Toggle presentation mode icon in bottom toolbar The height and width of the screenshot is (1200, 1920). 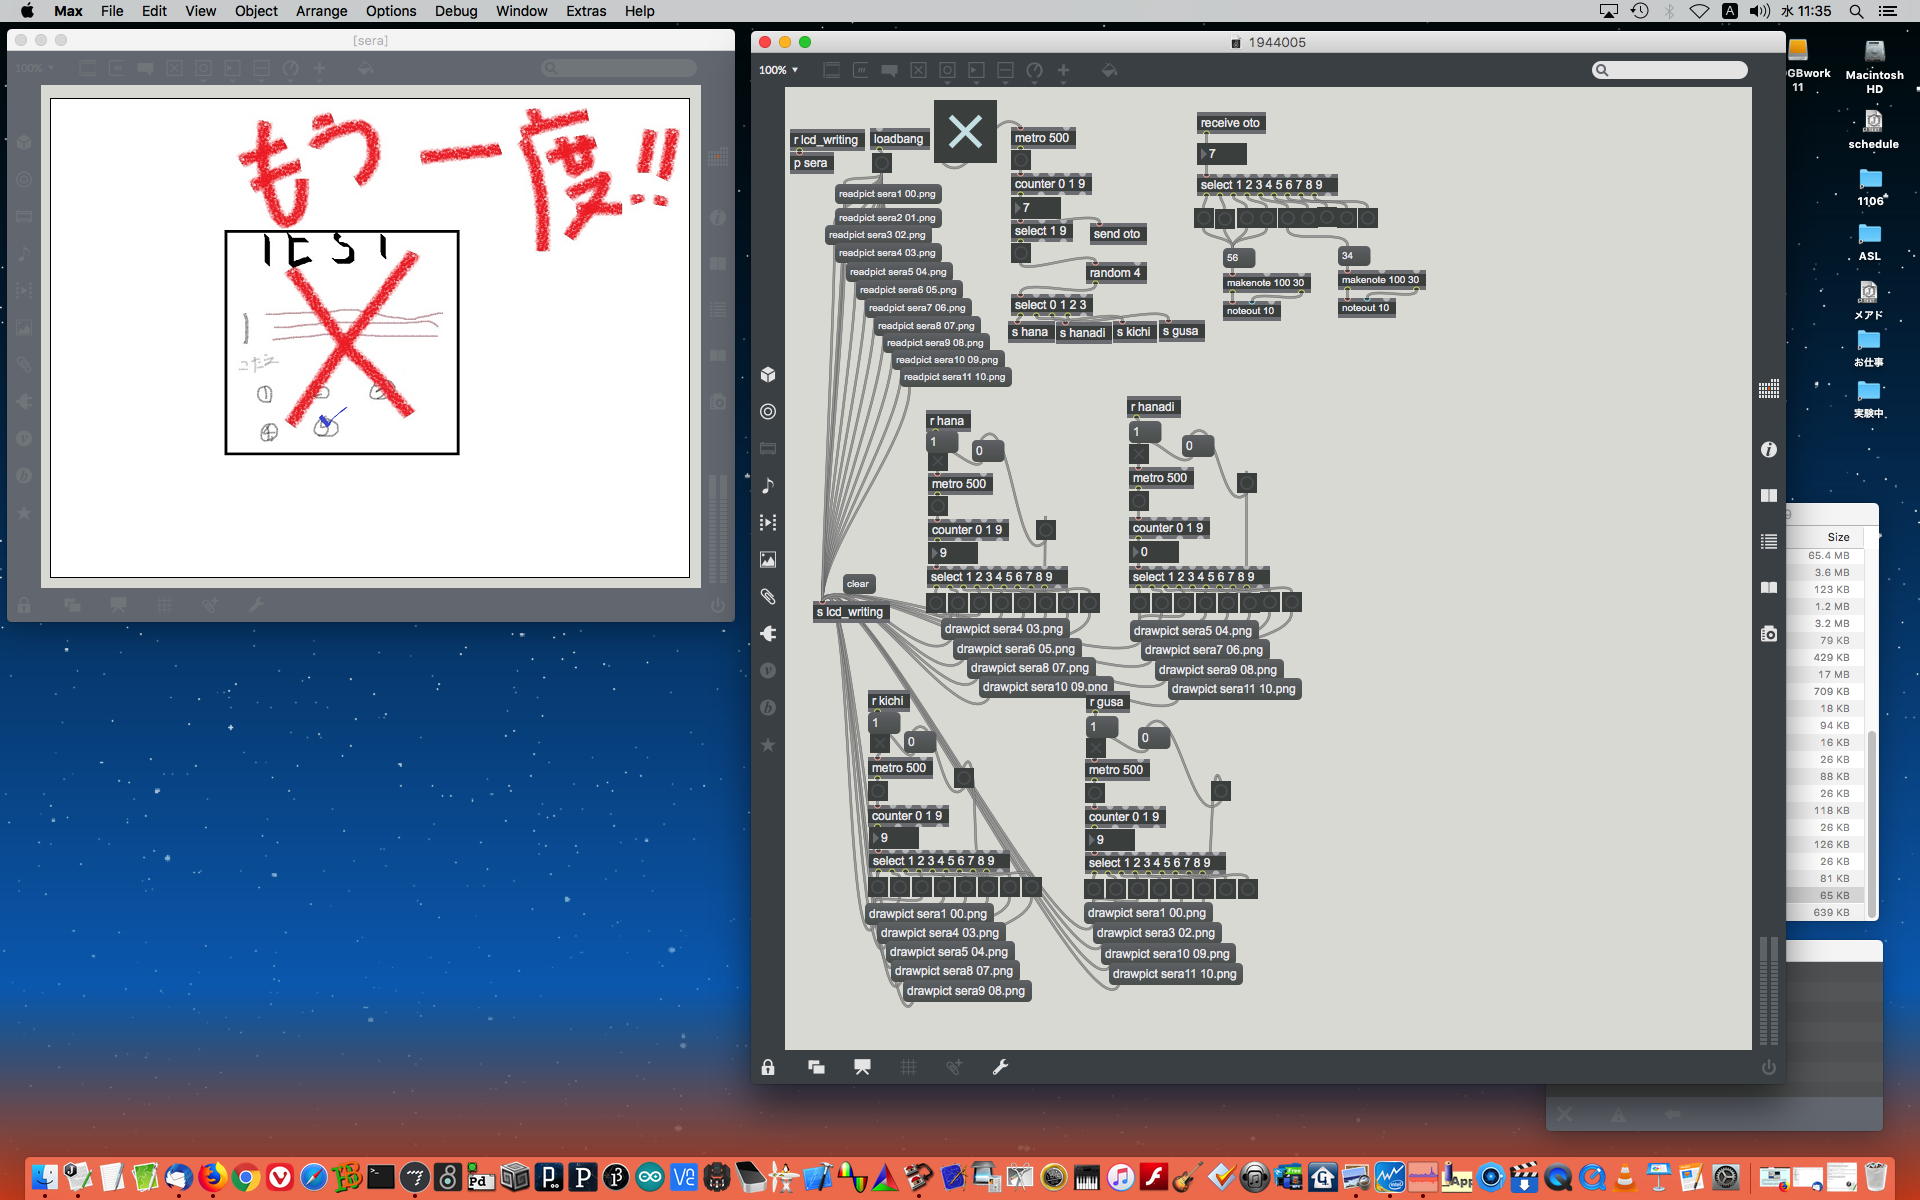point(862,1067)
